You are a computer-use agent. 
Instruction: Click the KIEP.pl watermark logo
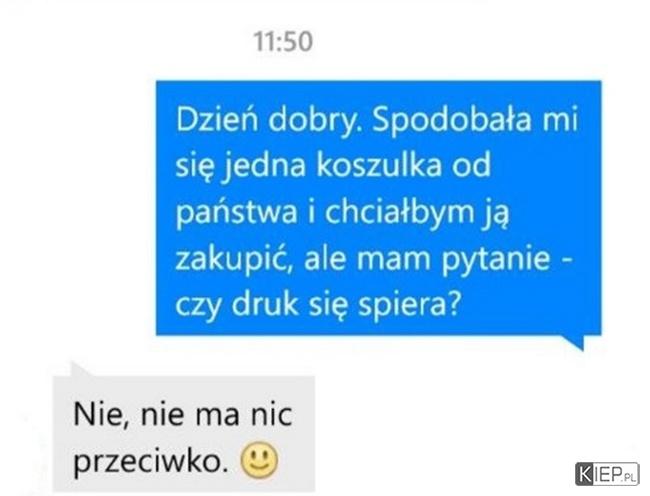[x=607, y=474]
